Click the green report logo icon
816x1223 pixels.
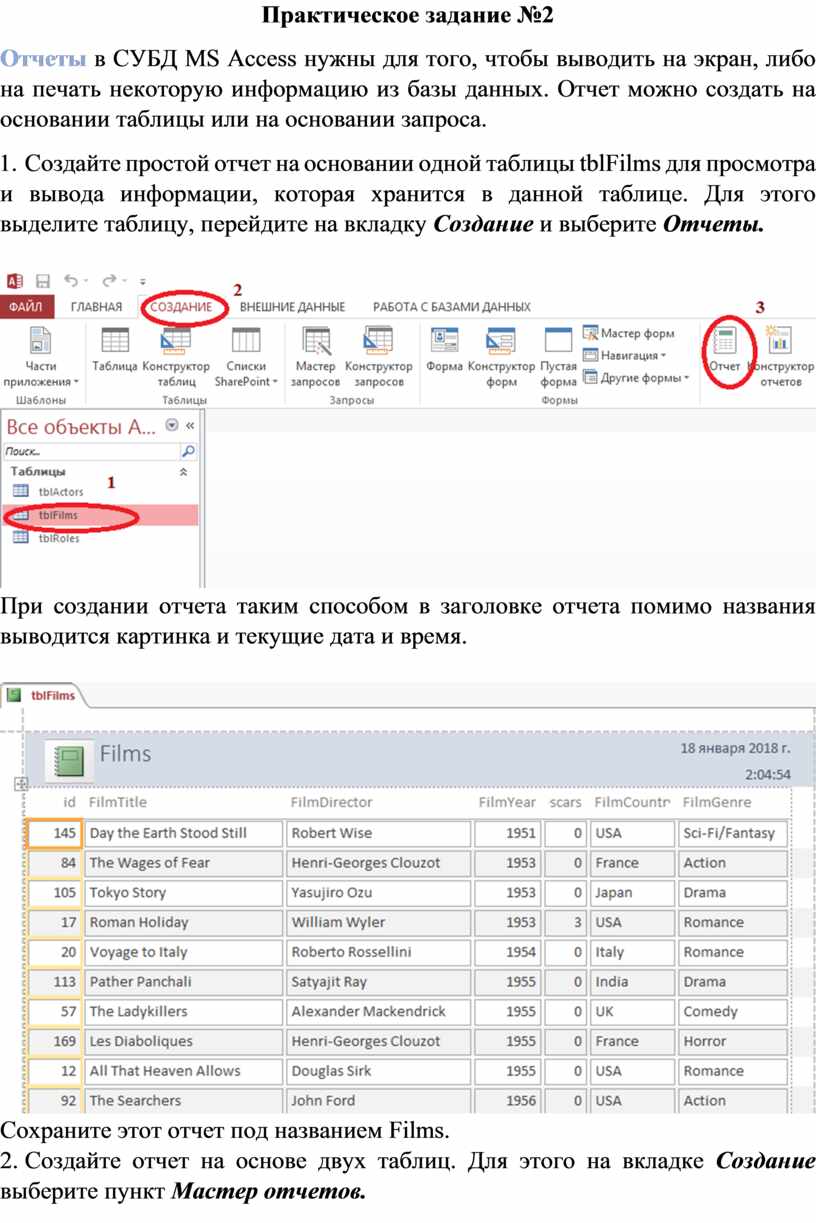(x=69, y=762)
